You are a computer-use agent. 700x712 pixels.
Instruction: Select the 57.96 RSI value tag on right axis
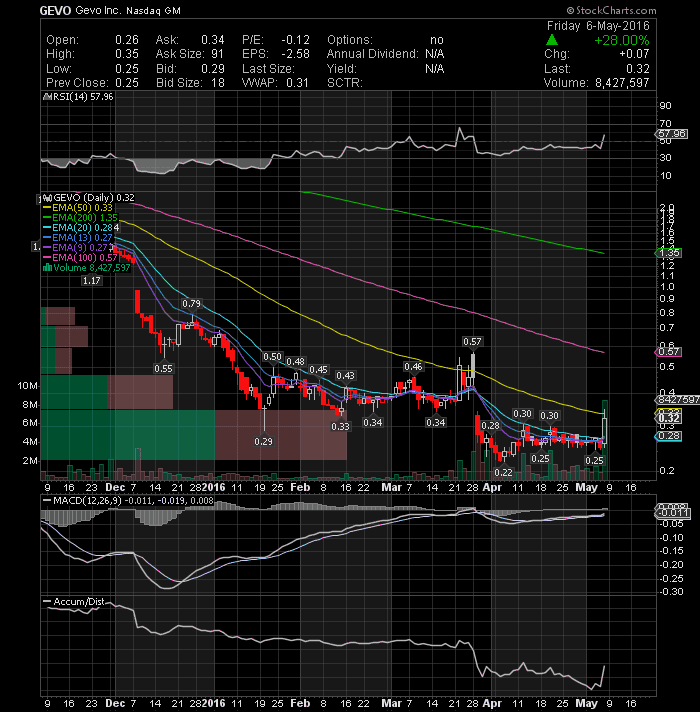(671, 134)
